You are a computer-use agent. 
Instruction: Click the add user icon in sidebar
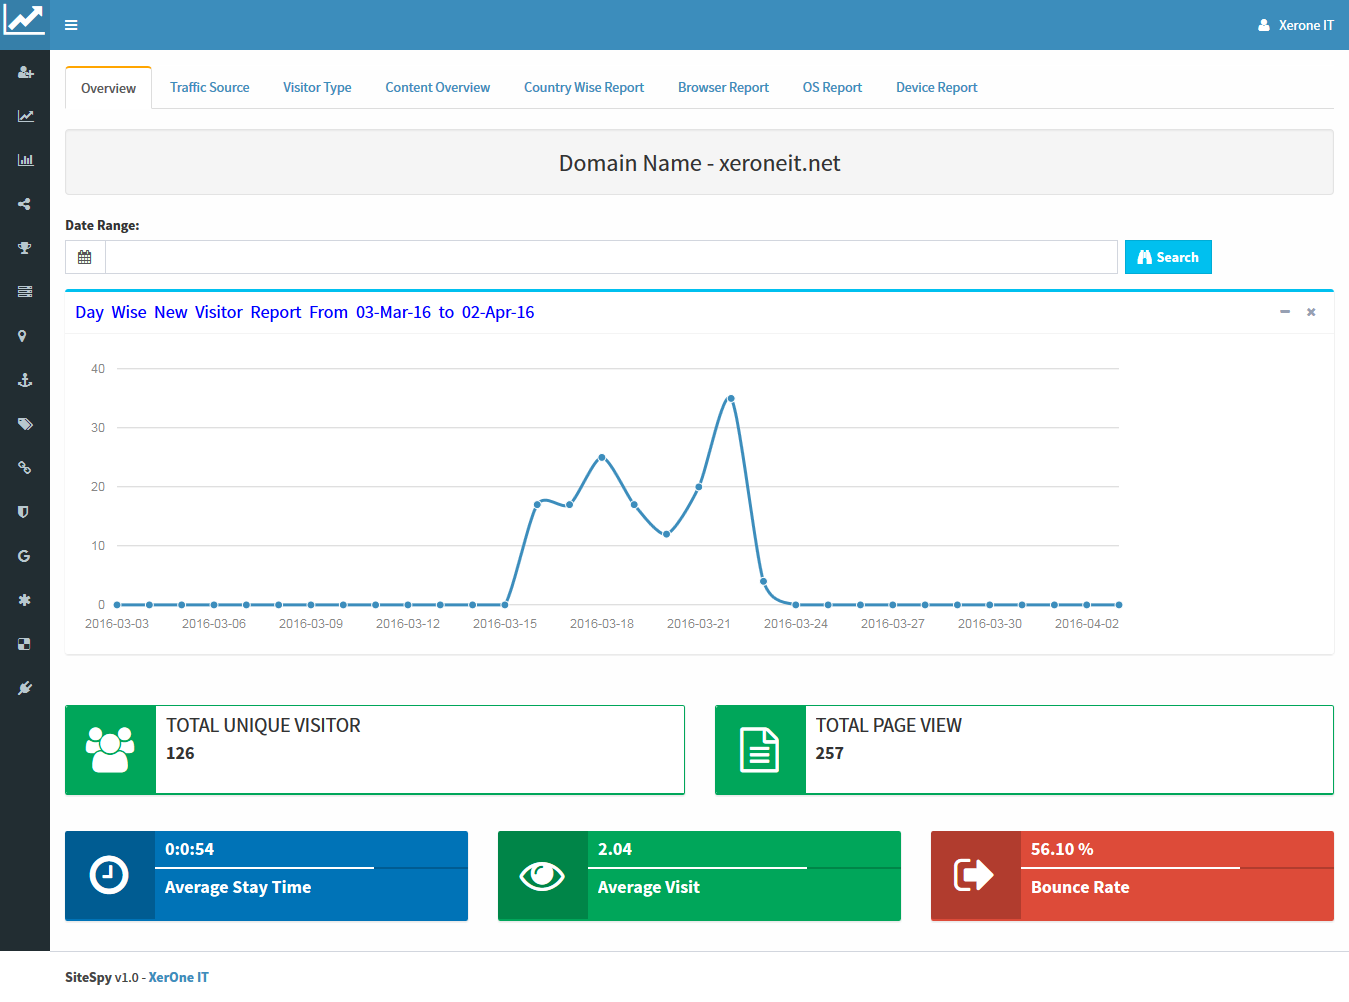[25, 73]
